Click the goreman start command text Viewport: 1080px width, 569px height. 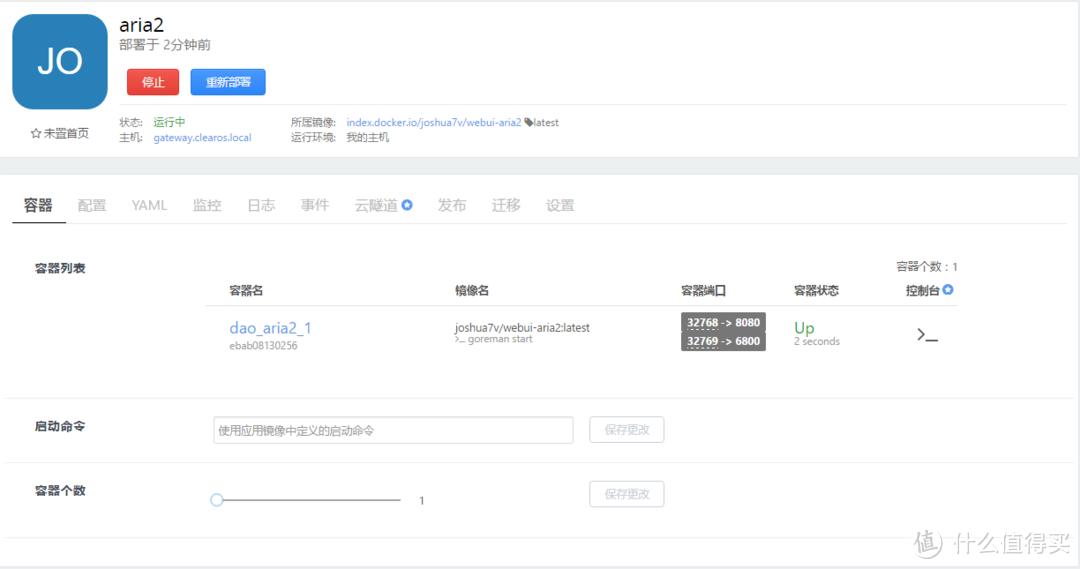pos(500,339)
